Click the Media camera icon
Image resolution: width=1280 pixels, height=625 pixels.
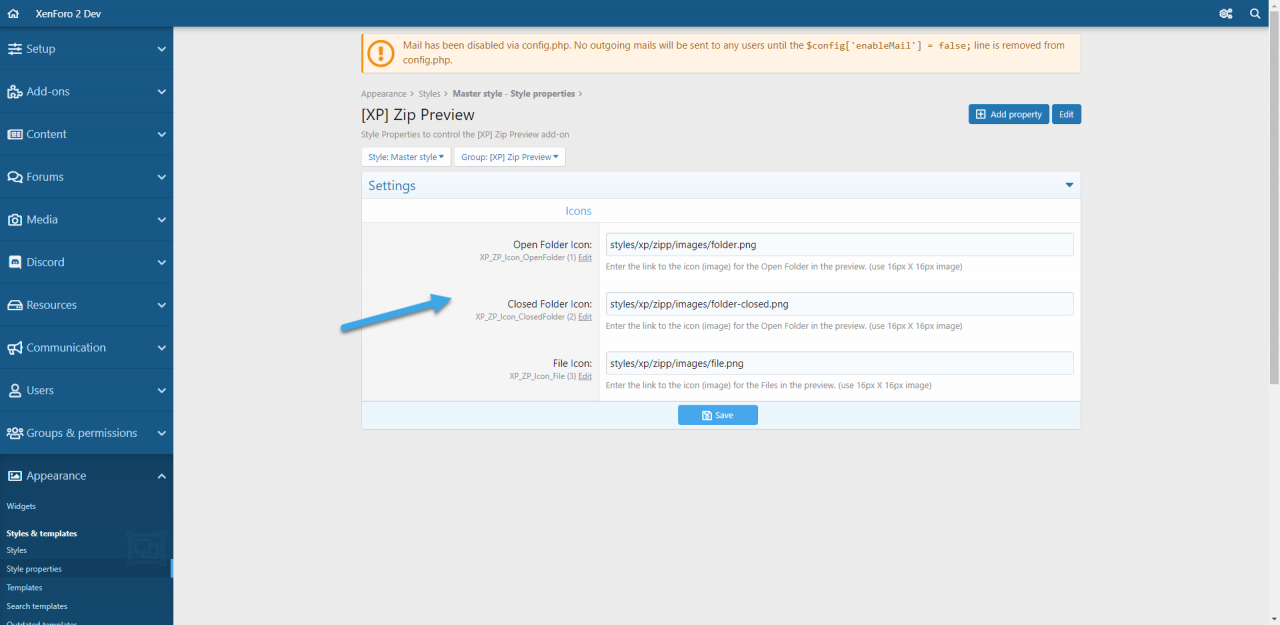[15, 220]
